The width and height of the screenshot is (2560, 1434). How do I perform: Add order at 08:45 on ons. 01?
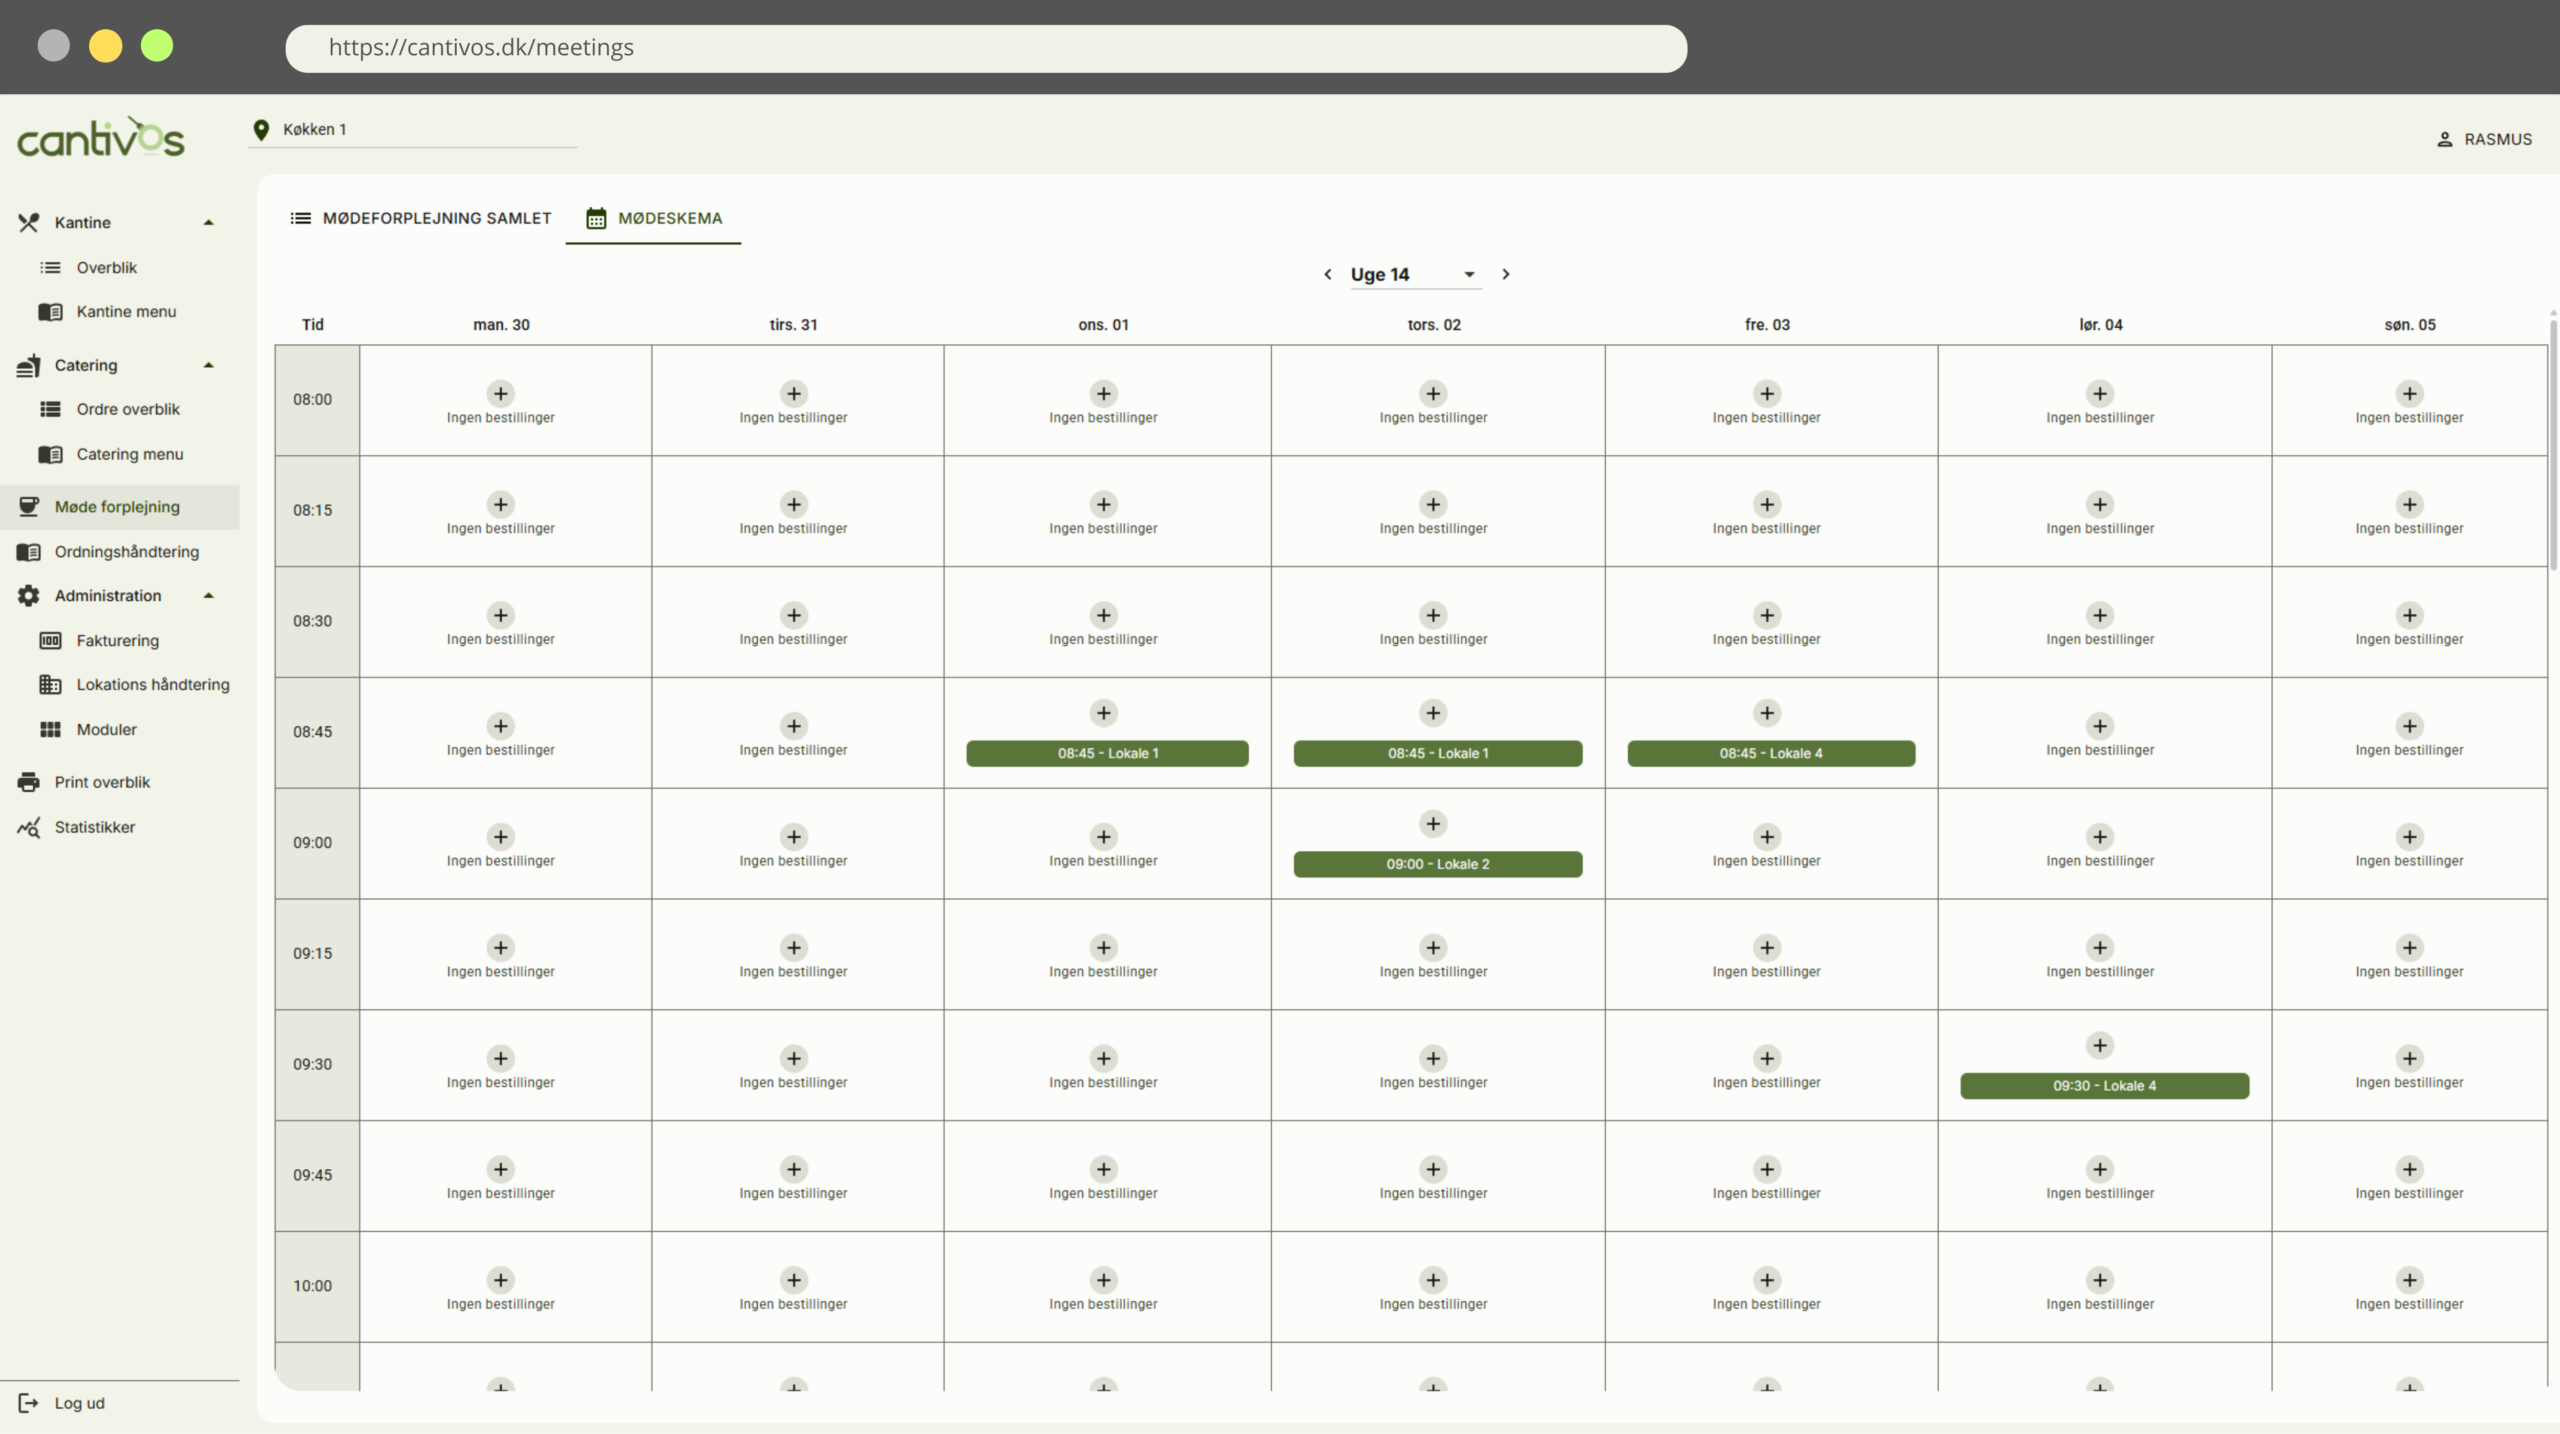pos(1104,713)
